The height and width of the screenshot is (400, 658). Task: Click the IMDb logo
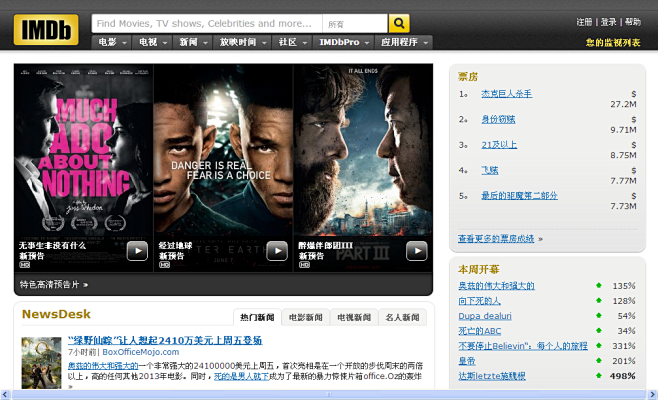click(46, 29)
